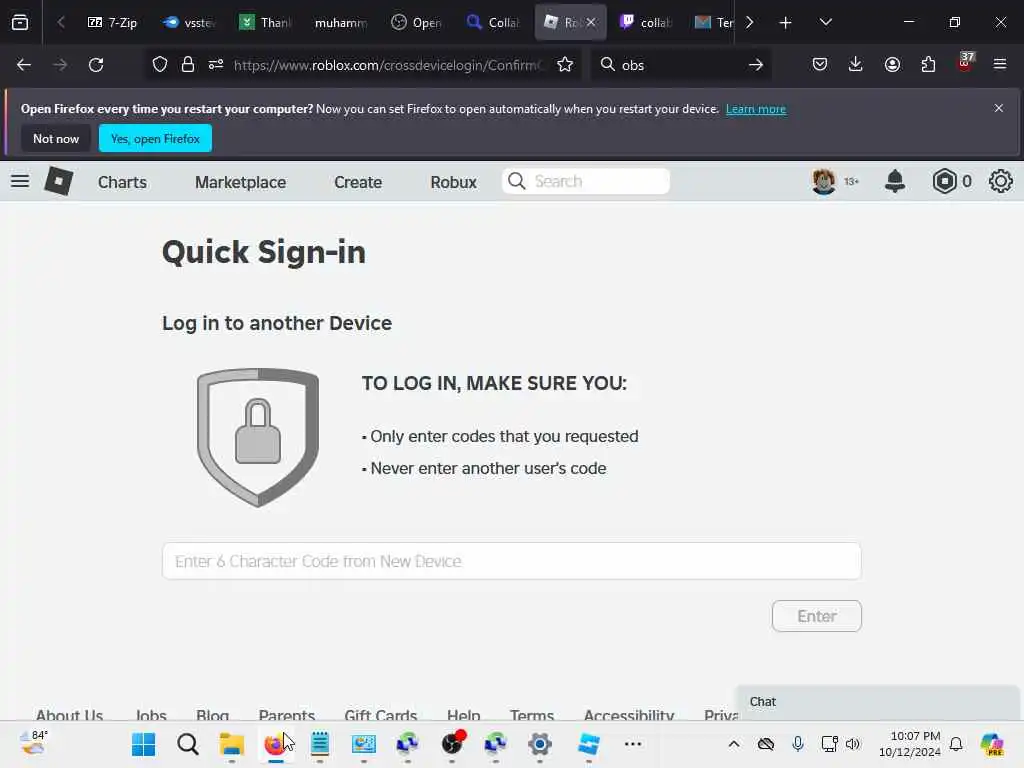Switch to the vsstev tab
This screenshot has width=1024, height=768.
point(189,23)
